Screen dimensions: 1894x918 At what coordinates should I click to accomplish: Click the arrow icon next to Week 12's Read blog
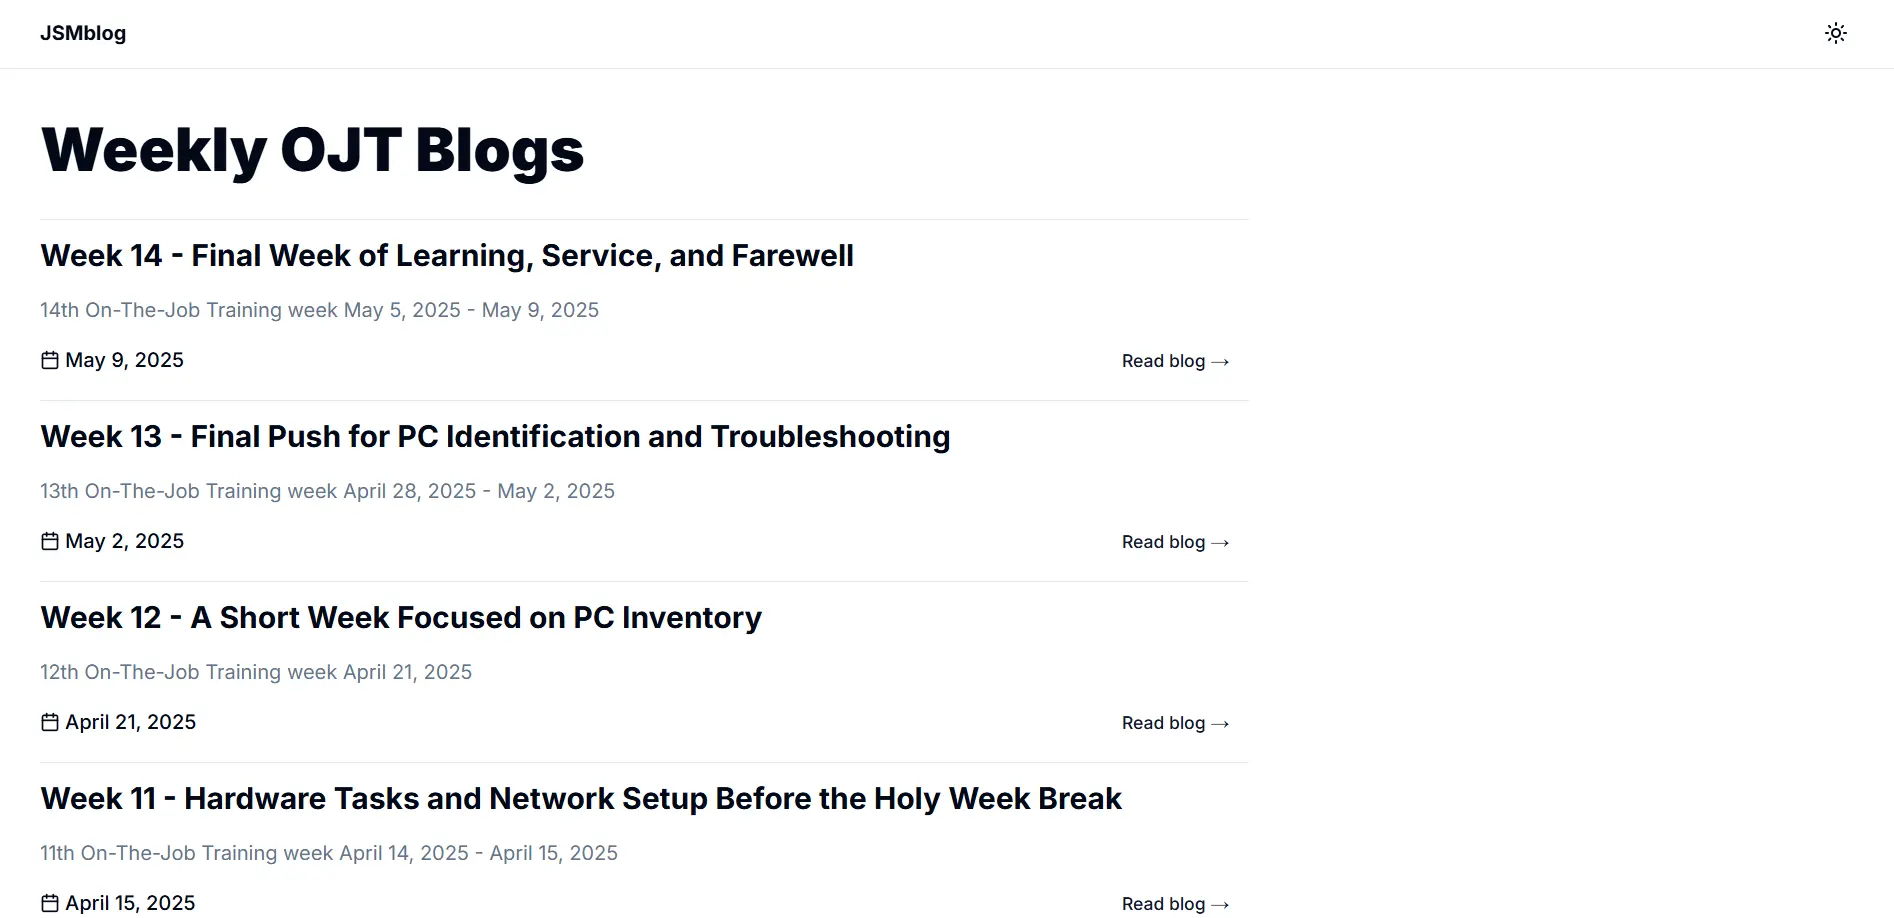(x=1221, y=723)
